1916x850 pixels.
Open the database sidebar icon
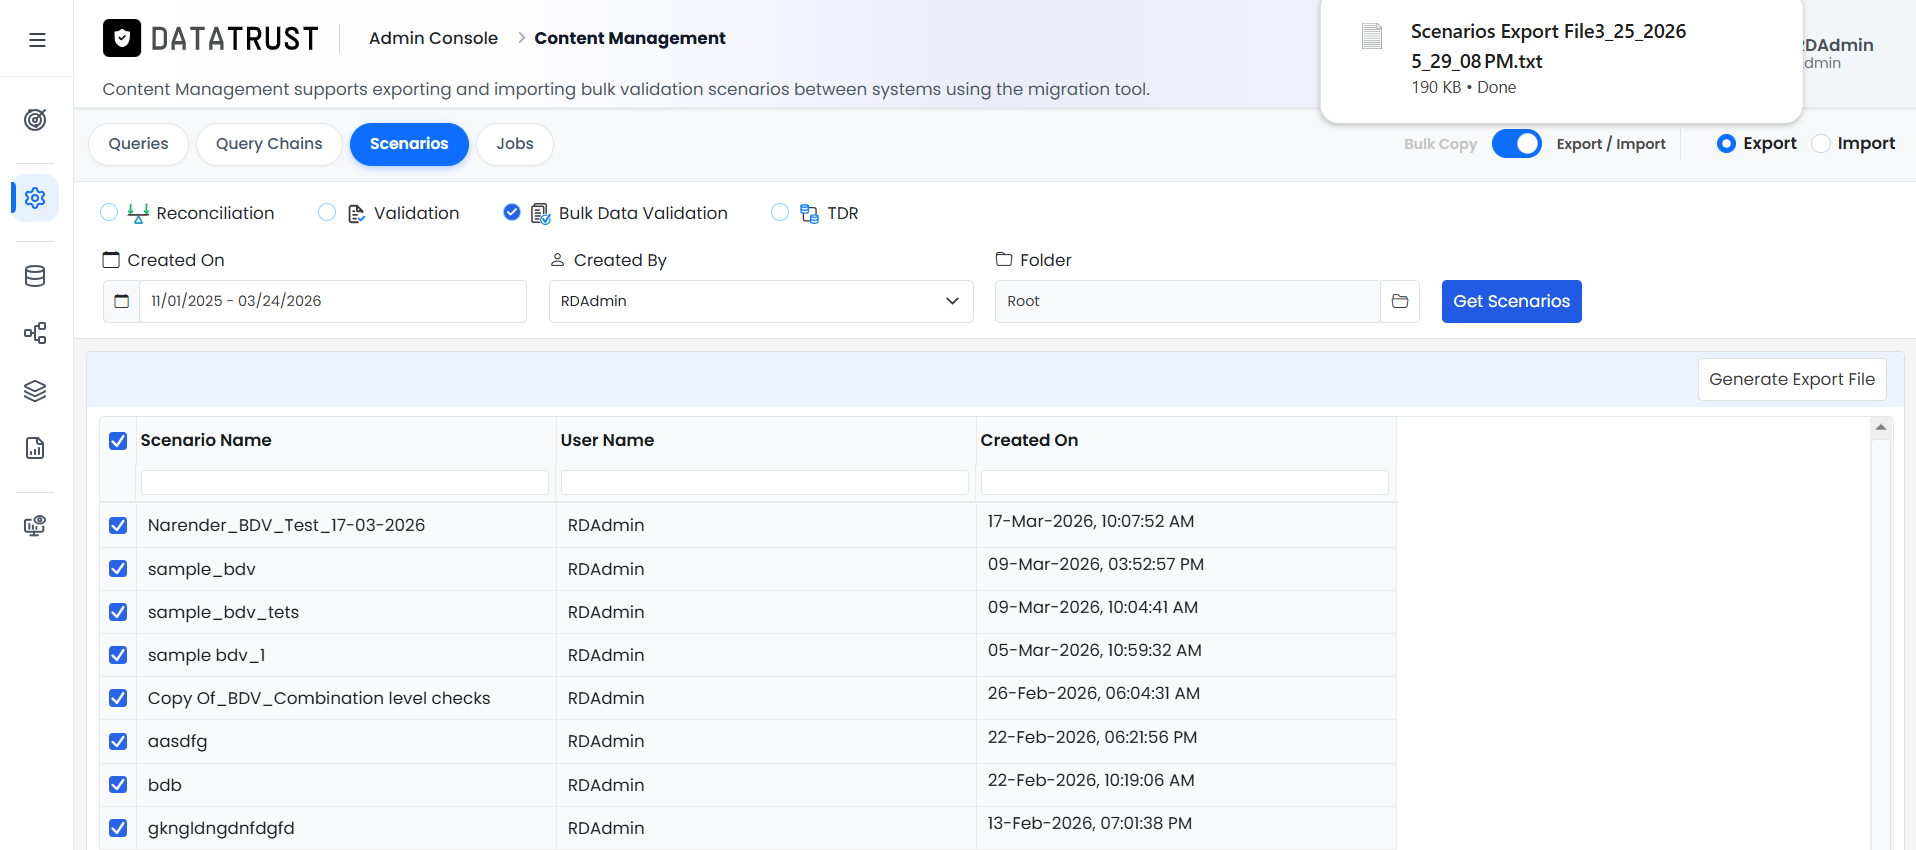pyautogui.click(x=35, y=276)
